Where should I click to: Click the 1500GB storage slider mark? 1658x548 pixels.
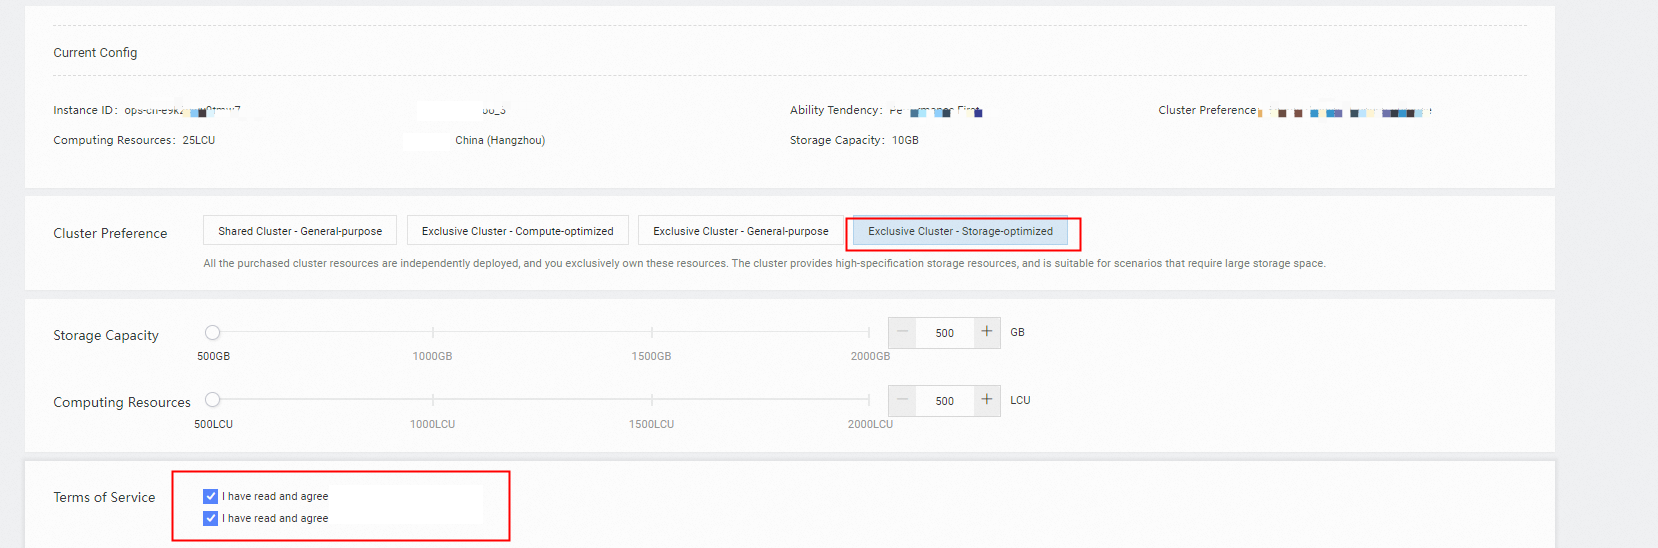pyautogui.click(x=651, y=332)
